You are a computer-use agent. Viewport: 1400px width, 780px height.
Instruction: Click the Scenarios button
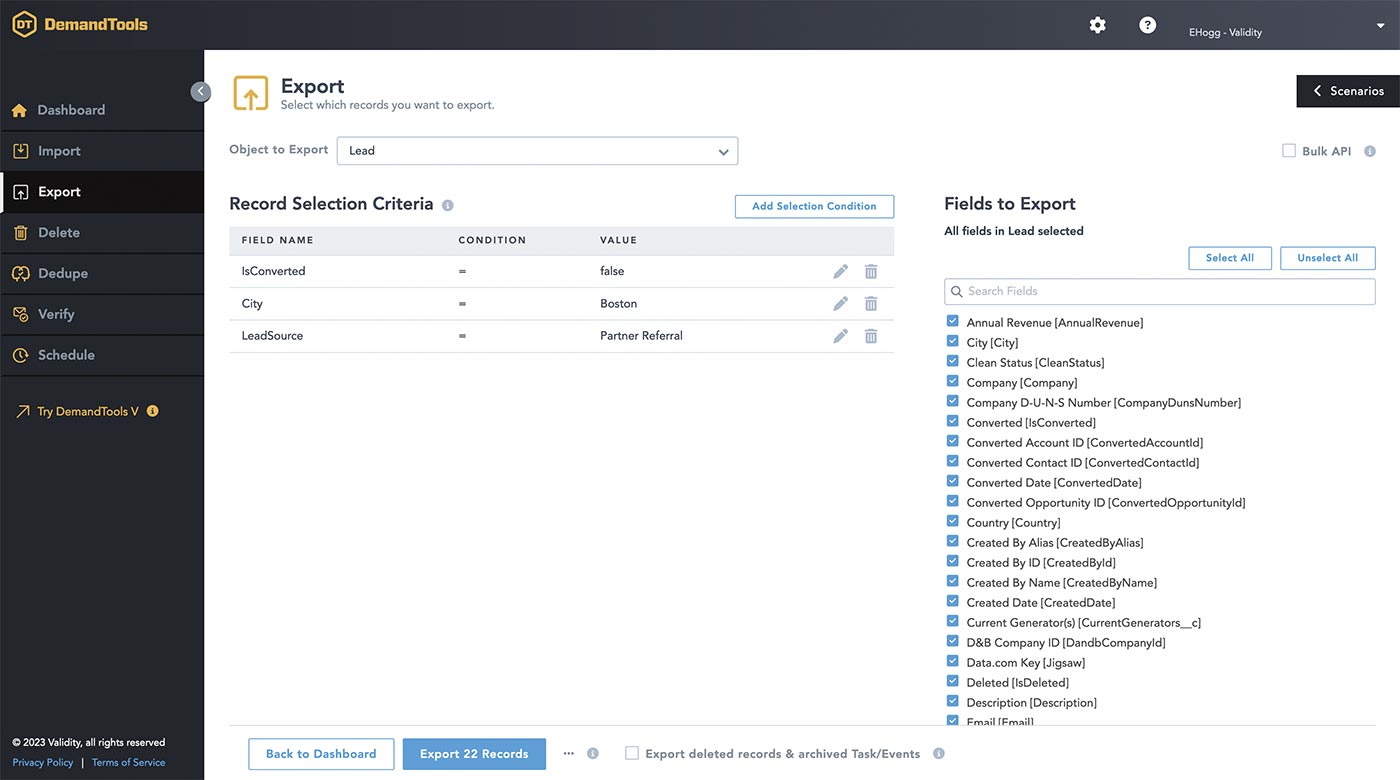[x=1348, y=91]
